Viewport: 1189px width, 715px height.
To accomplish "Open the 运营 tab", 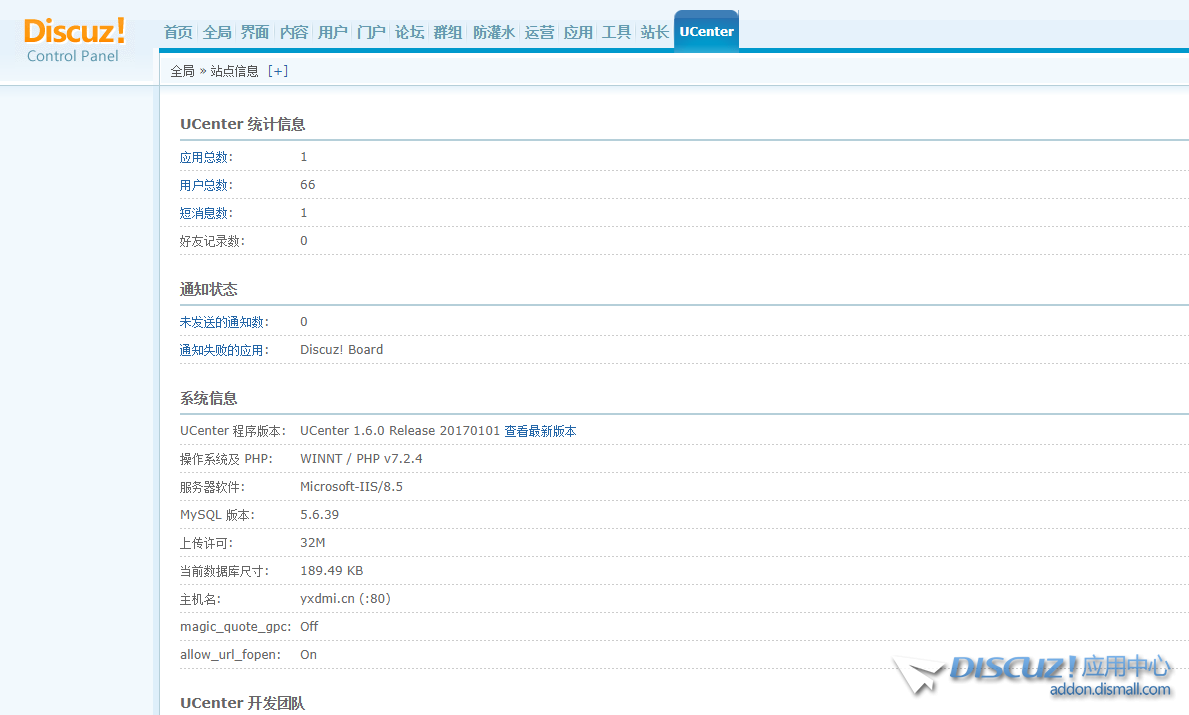I will click(539, 32).
